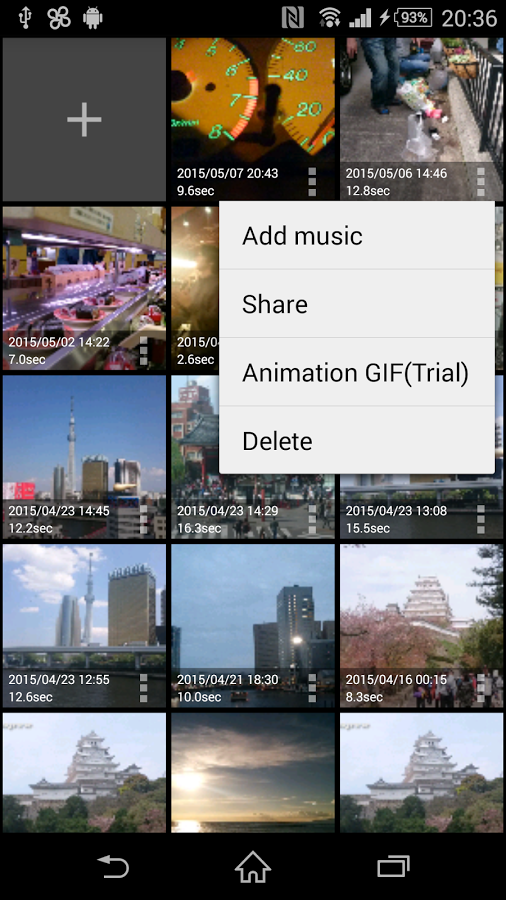The height and width of the screenshot is (900, 506).
Task: Select Delete from the popup menu
Action: tap(357, 440)
